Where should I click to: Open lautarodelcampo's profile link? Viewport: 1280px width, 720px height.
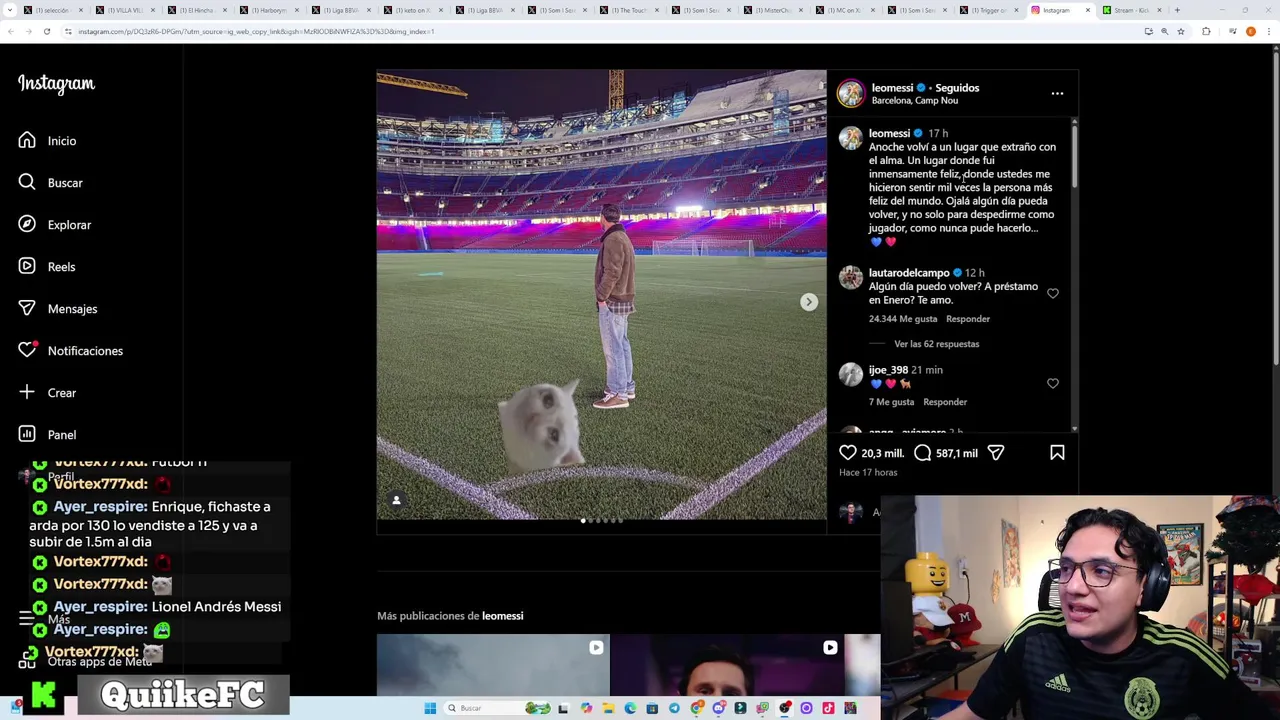tap(909, 273)
